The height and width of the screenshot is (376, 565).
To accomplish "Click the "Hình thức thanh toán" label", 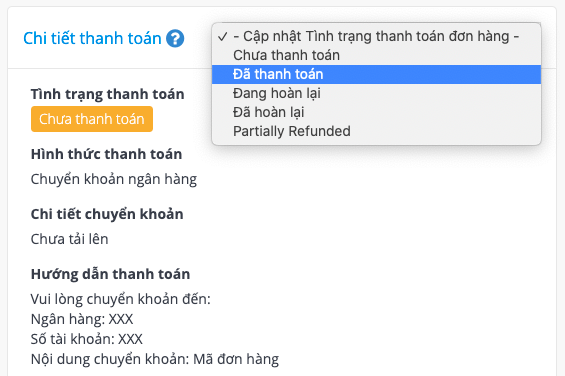I will tap(106, 154).
